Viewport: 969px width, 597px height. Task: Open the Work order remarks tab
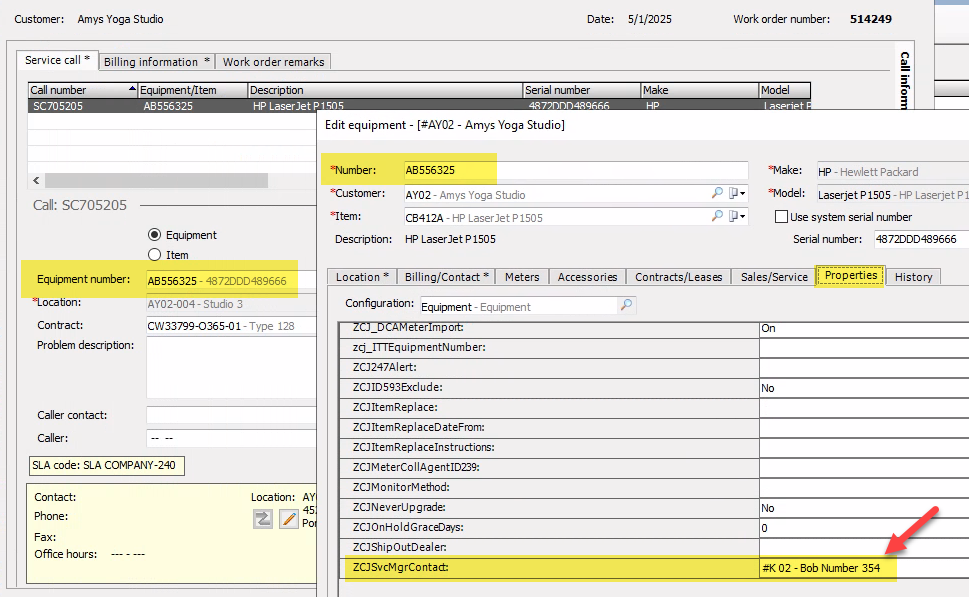273,62
